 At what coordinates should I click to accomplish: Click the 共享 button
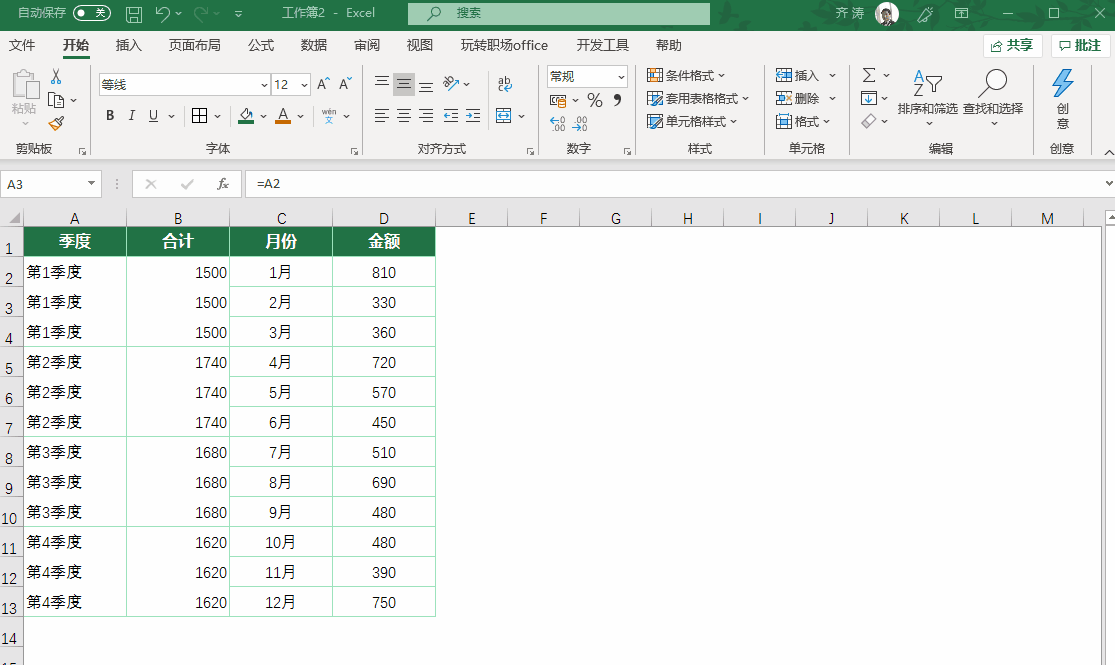click(x=1012, y=46)
